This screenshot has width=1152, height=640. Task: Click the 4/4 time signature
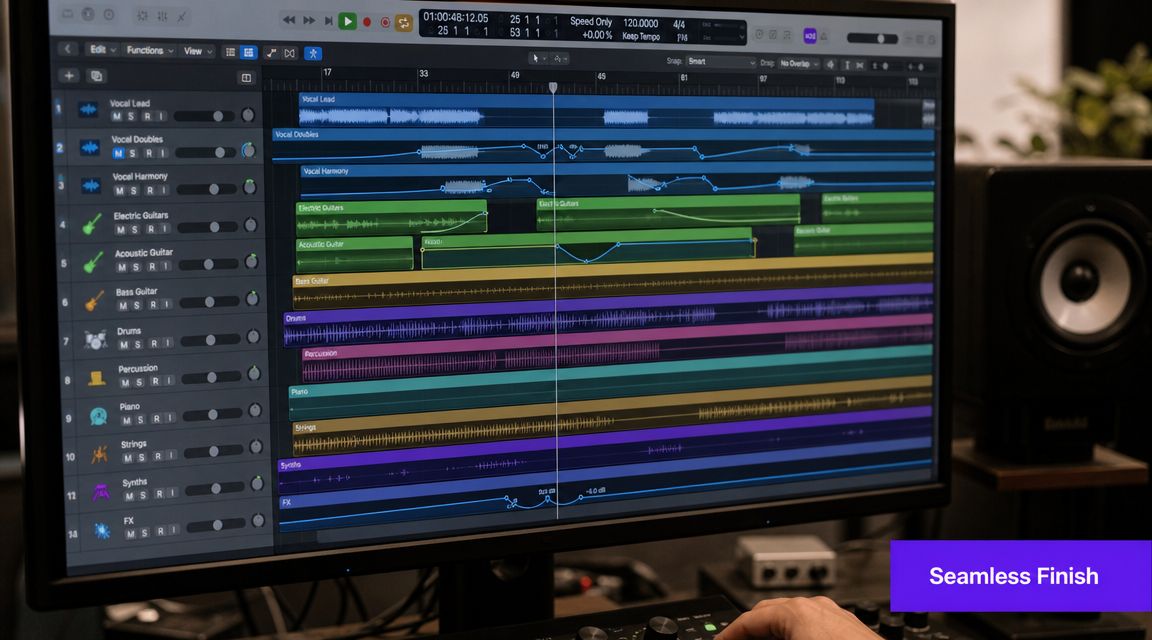tap(679, 24)
